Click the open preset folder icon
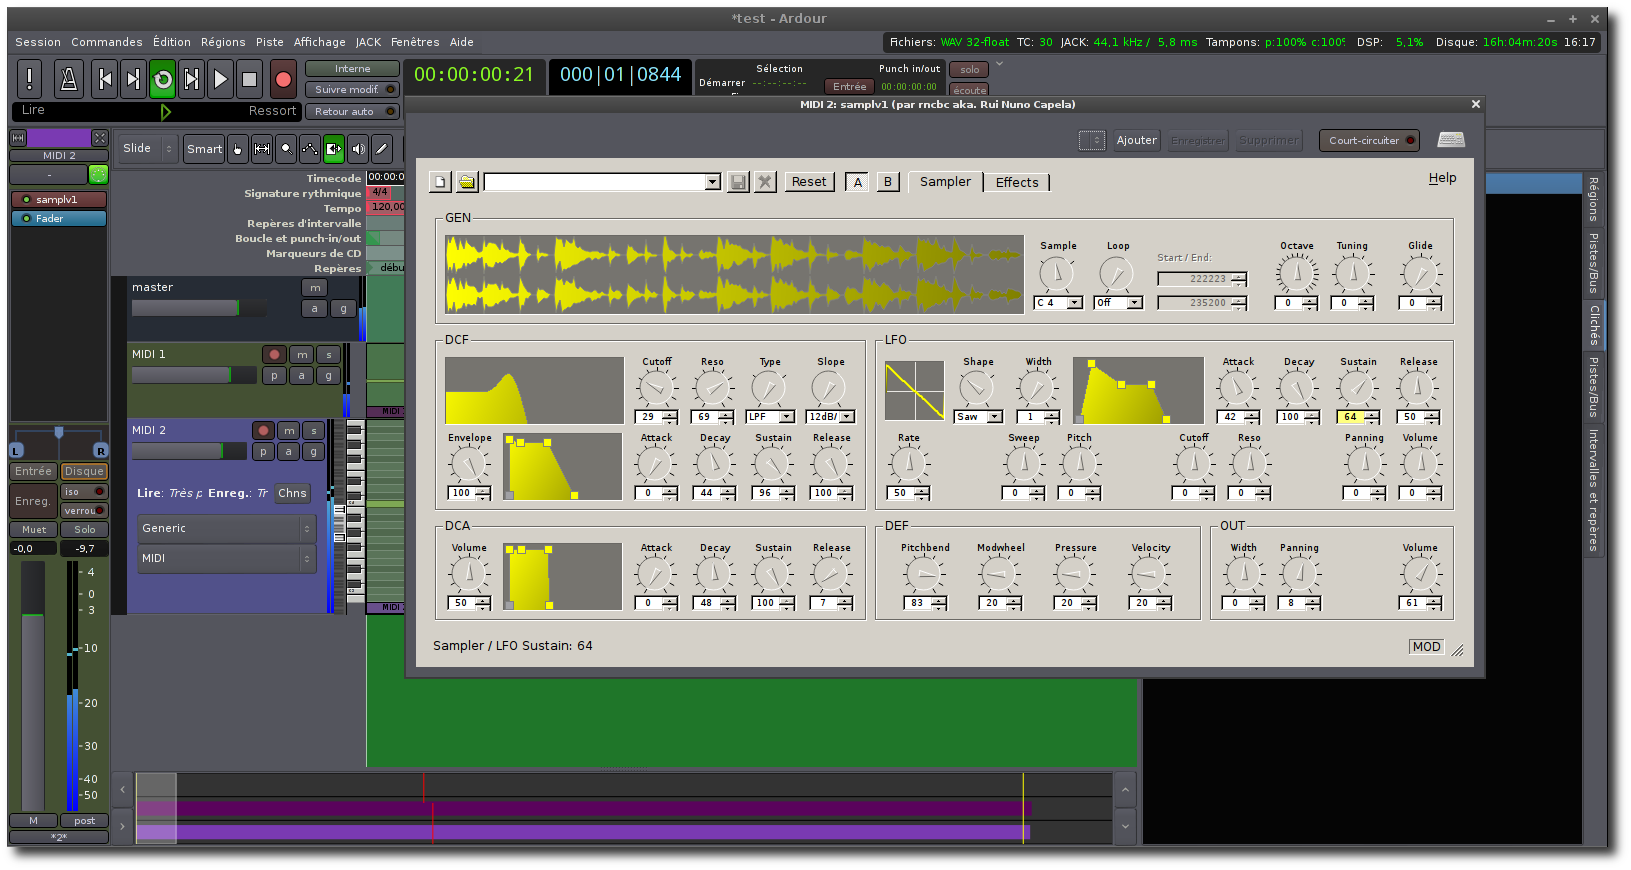The width and height of the screenshot is (1631, 870). point(467,182)
